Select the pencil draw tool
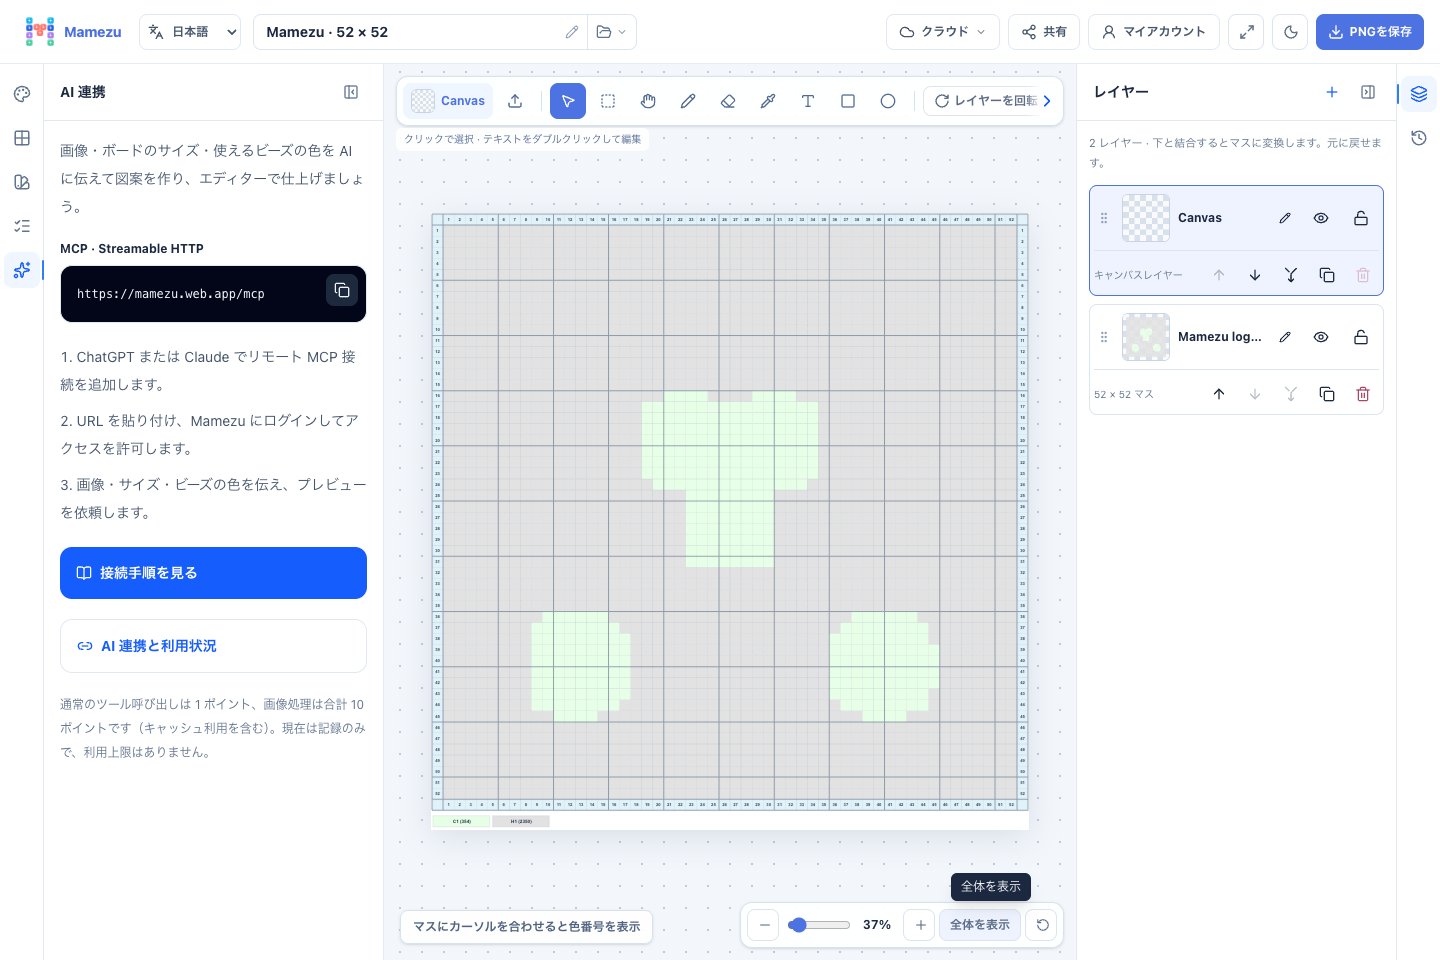The width and height of the screenshot is (1440, 960). pos(688,101)
